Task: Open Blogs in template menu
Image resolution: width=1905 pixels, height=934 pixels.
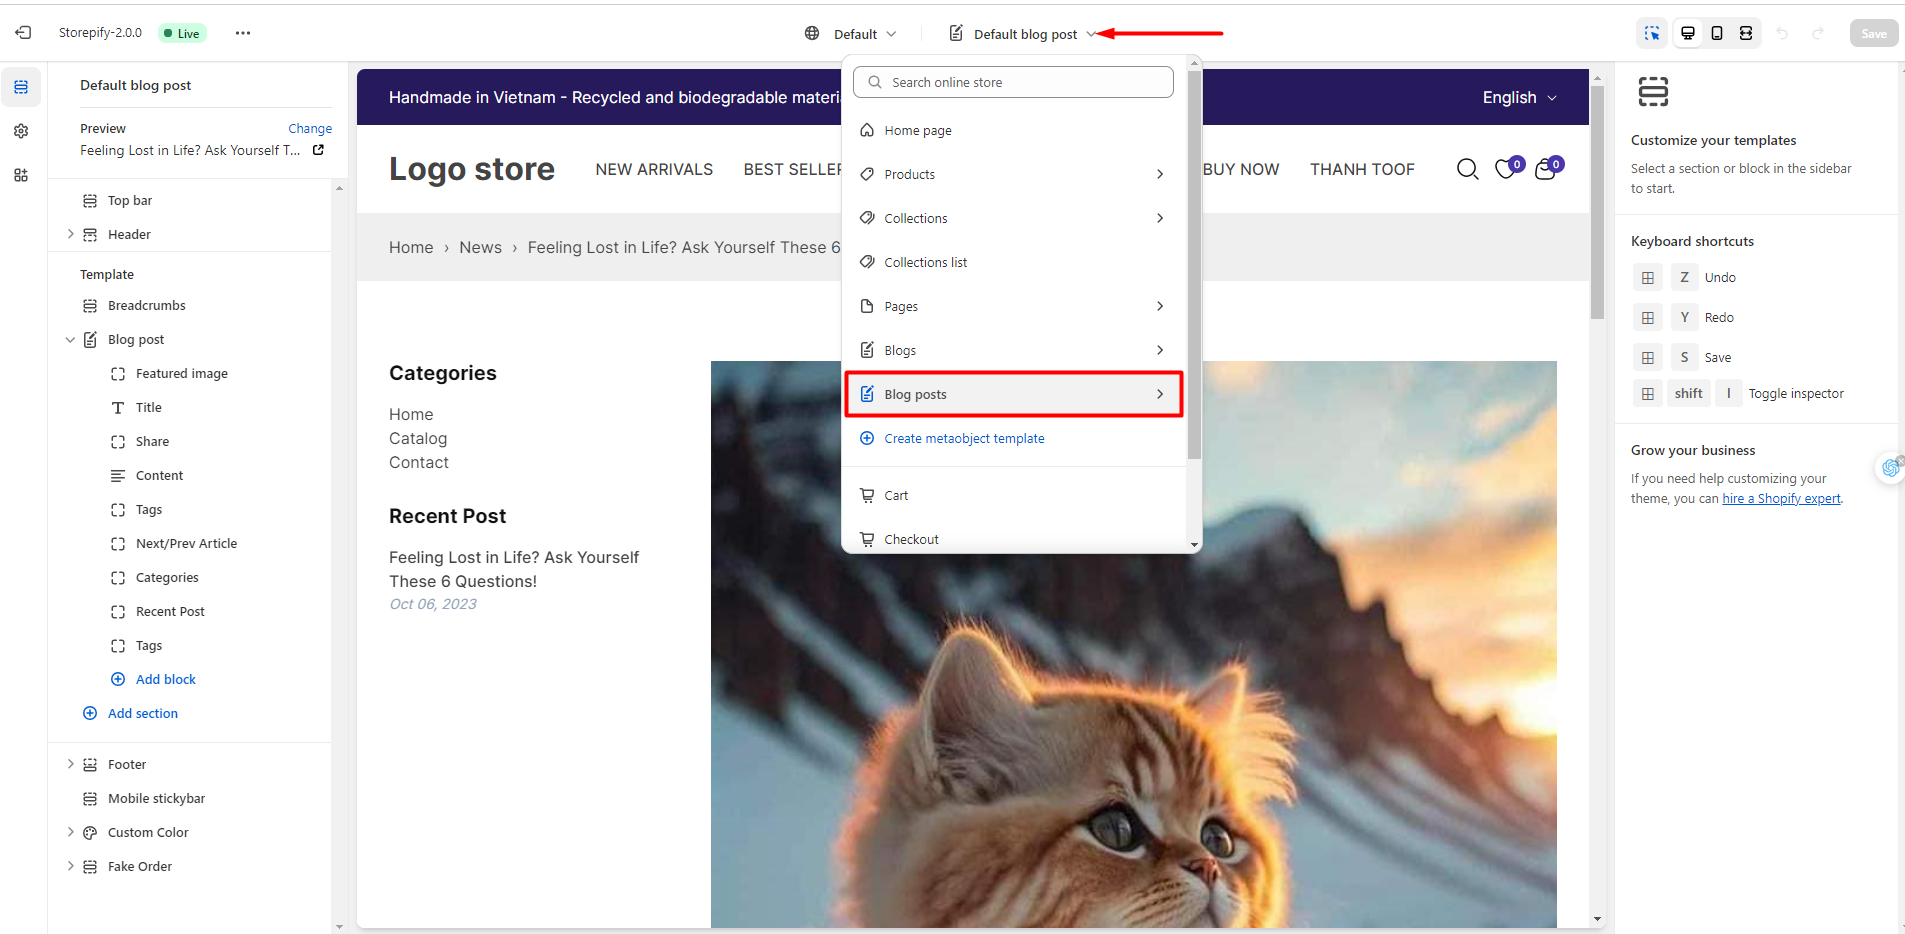Action: pyautogui.click(x=1015, y=350)
